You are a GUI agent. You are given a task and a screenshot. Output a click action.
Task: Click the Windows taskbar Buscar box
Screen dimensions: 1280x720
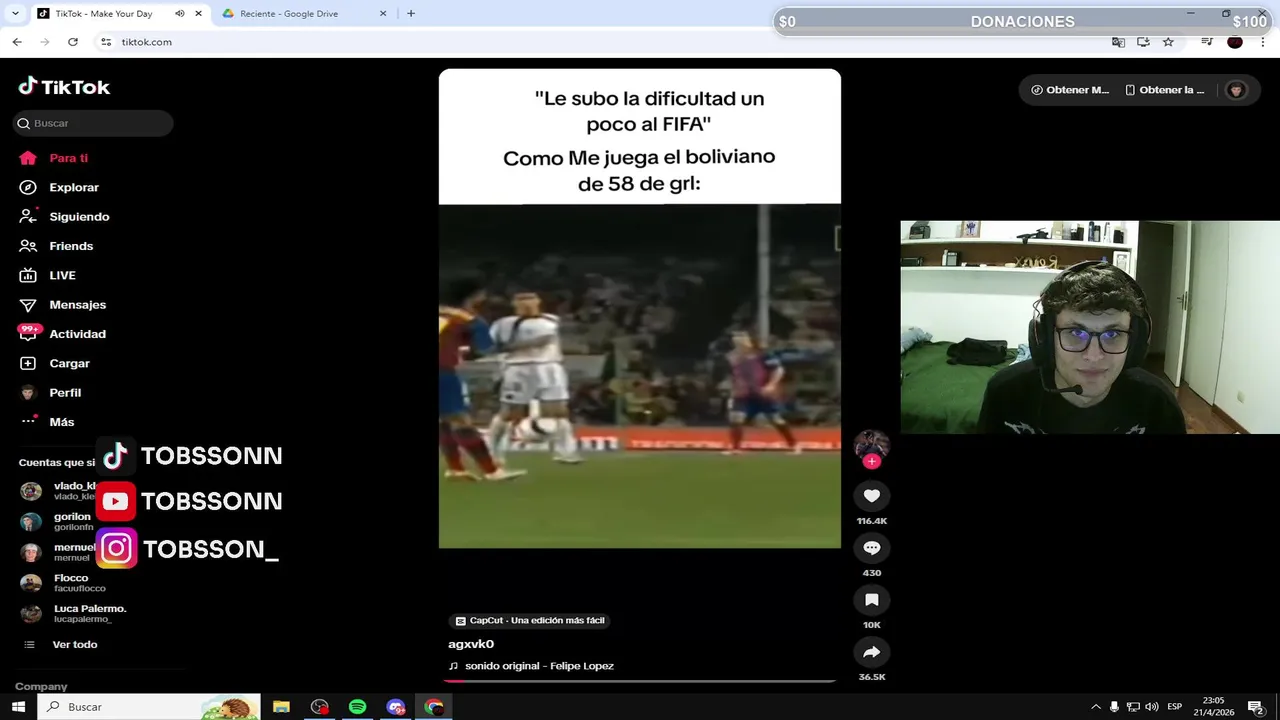[149, 707]
